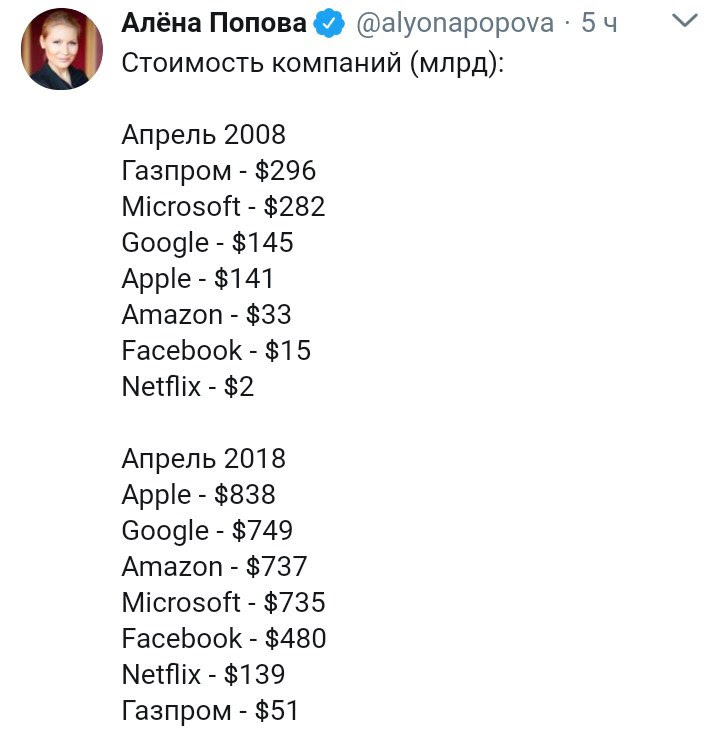This screenshot has width=720, height=743.
Task: Expand the tweet options chevron menu
Action: [685, 21]
